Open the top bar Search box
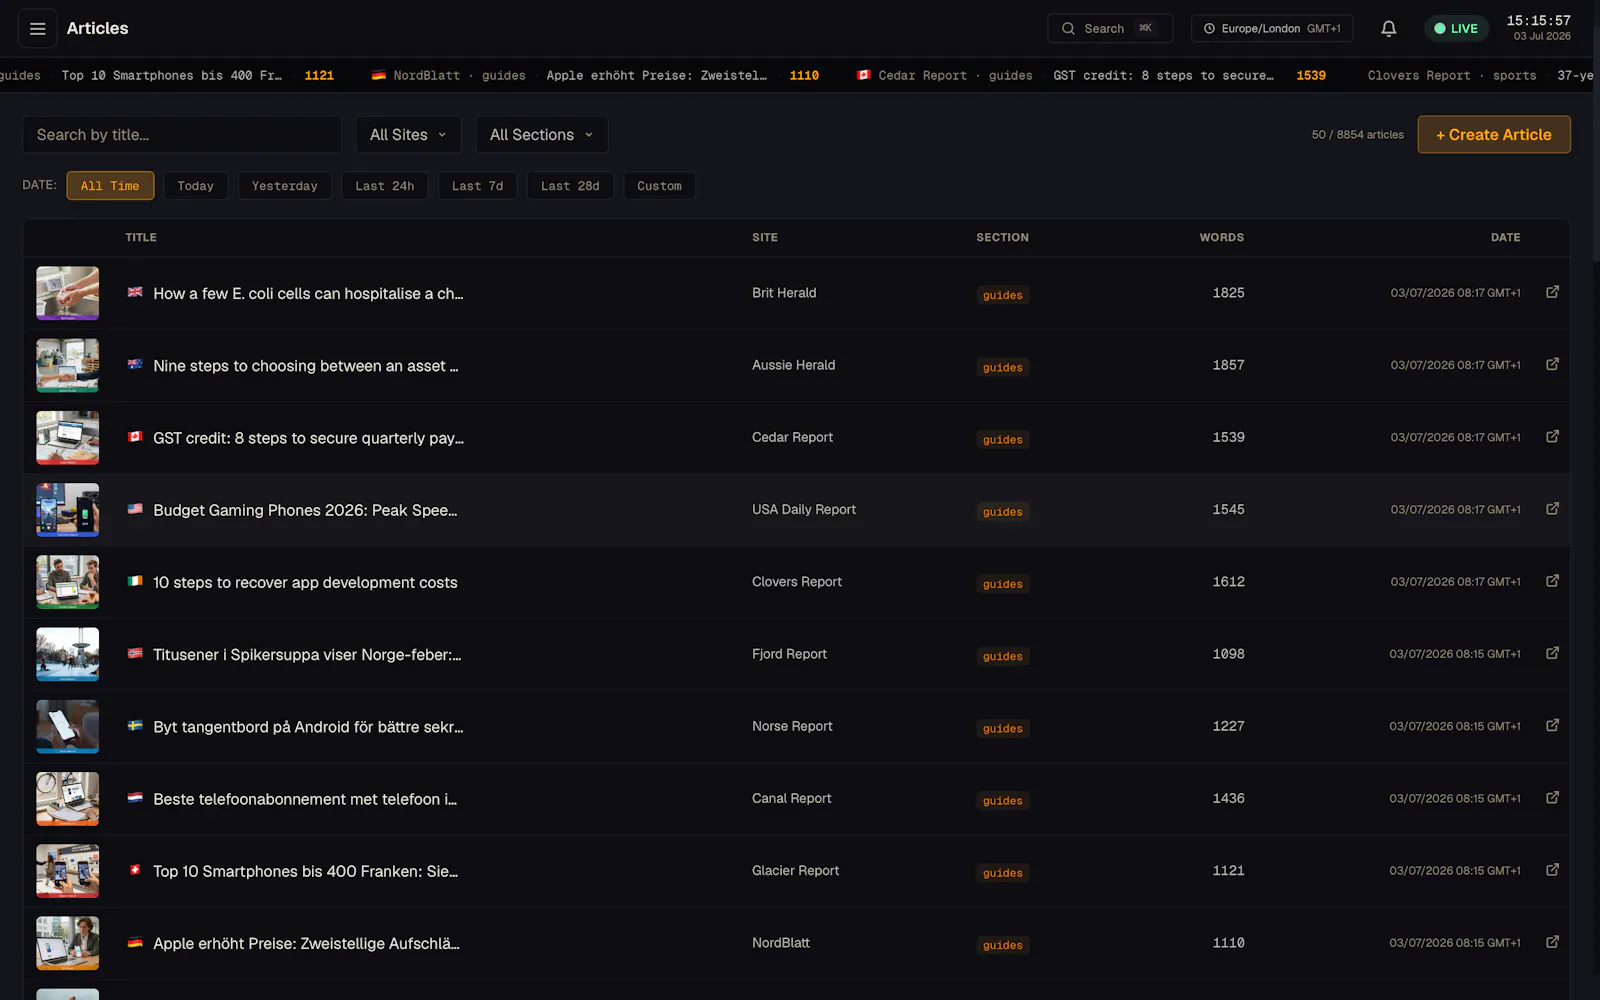This screenshot has height=1000, width=1600. click(x=1110, y=29)
